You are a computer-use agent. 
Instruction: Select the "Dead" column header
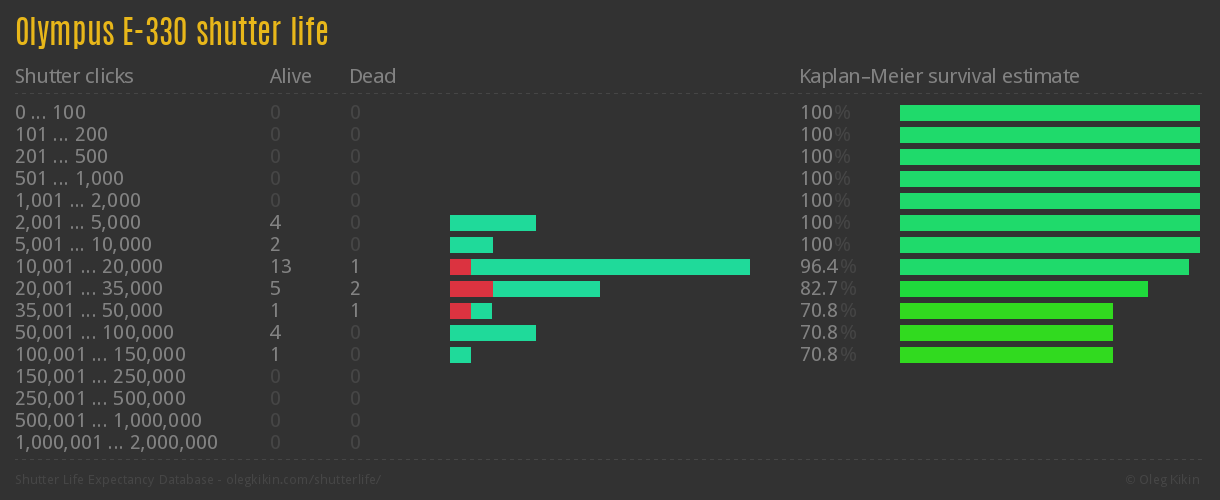(x=372, y=76)
